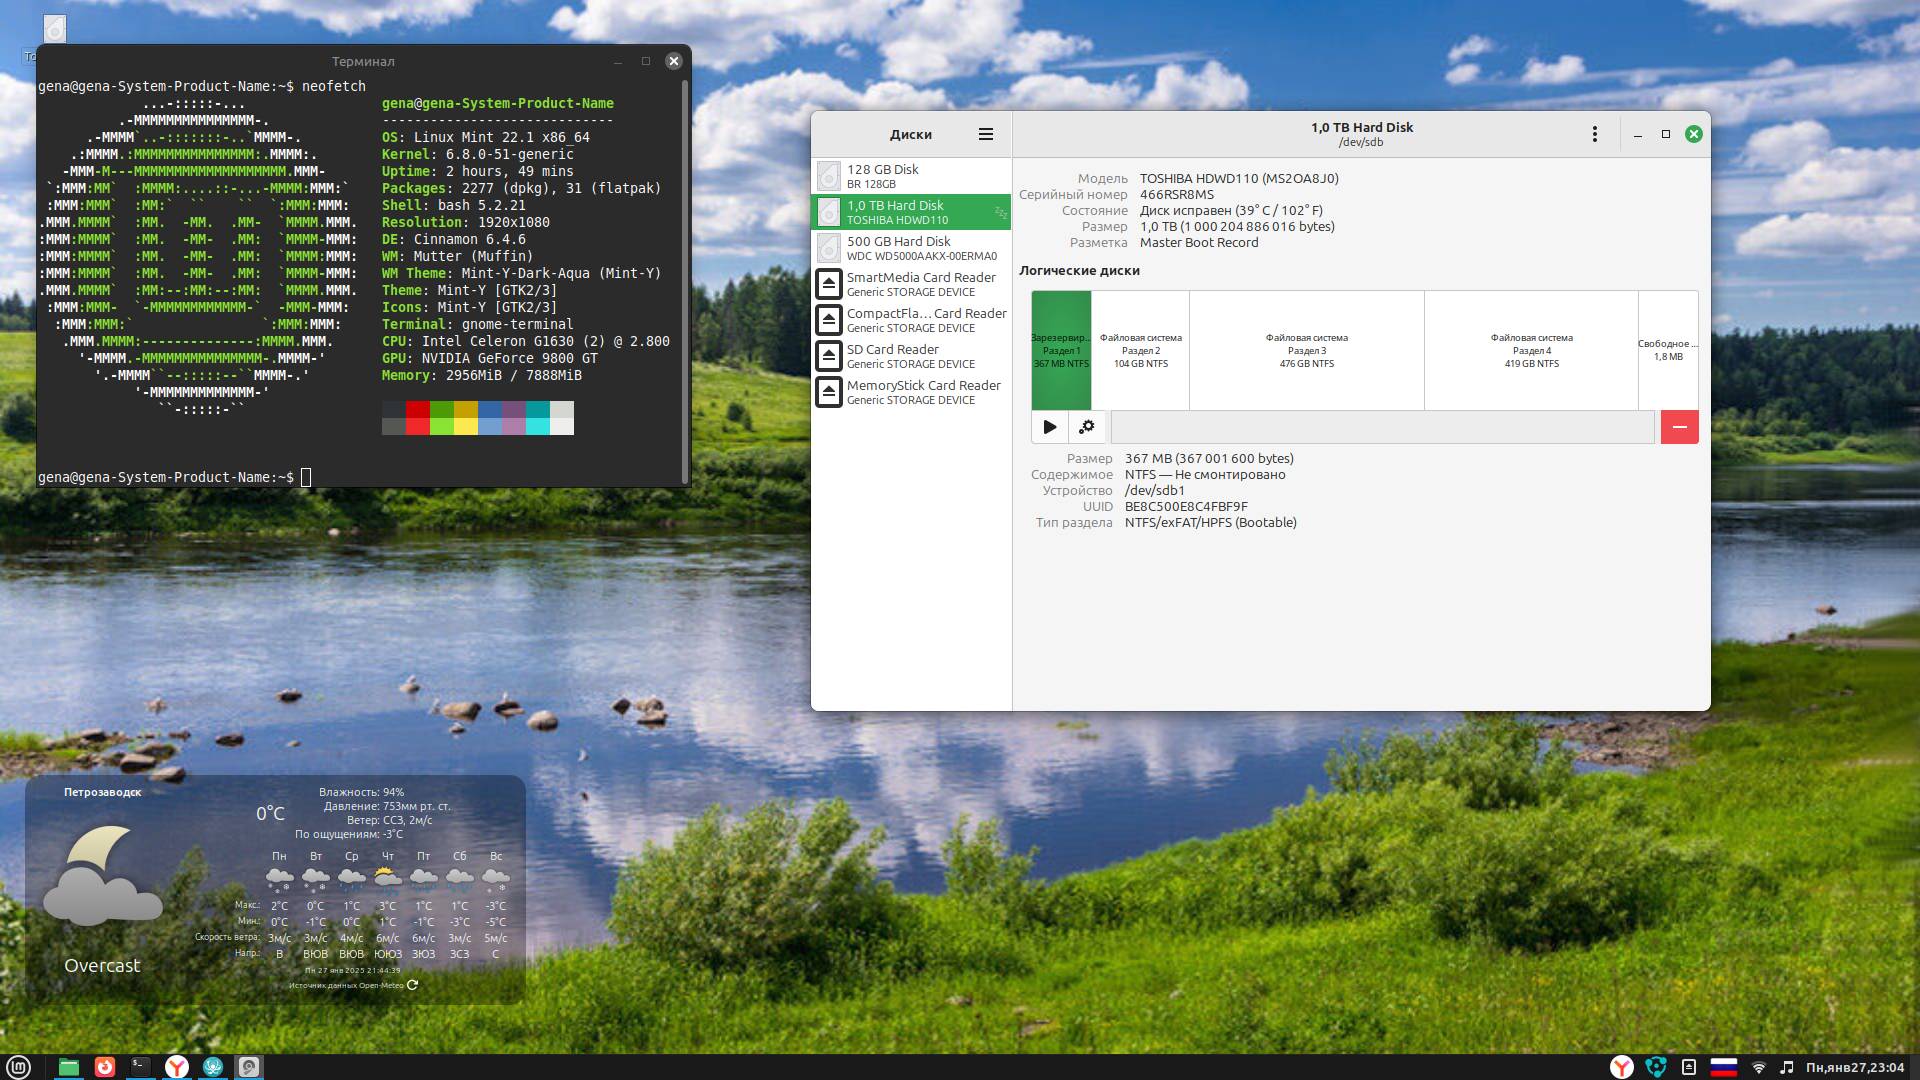This screenshot has width=1920, height=1080.
Task: Click the UUID value BE8C500E8C4FBF9F
Action: (x=1185, y=506)
